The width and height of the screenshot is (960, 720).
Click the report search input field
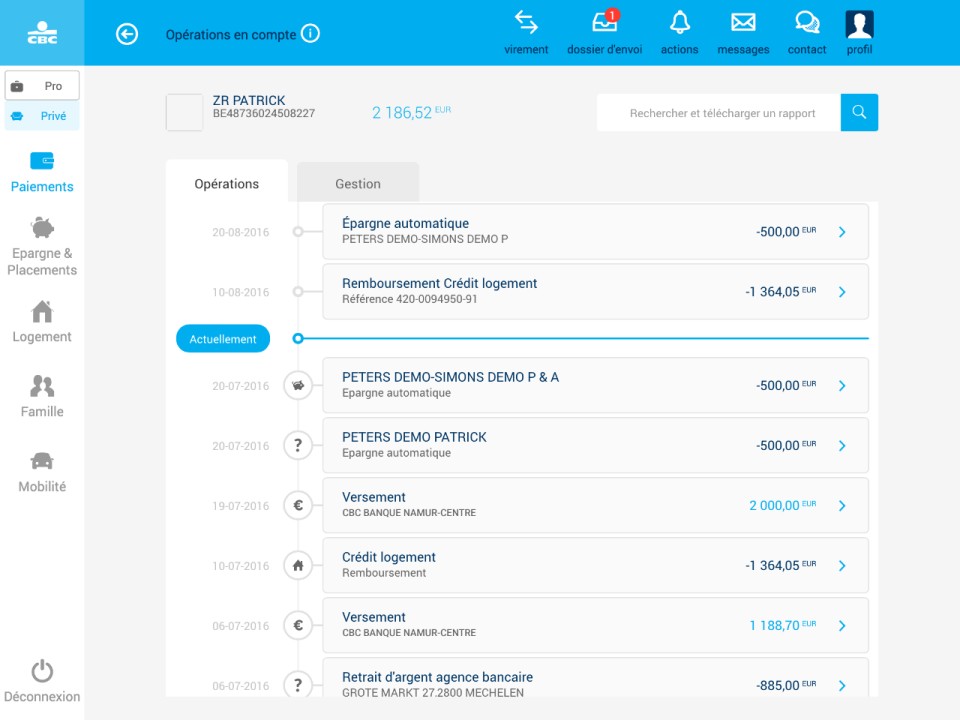[x=718, y=113]
